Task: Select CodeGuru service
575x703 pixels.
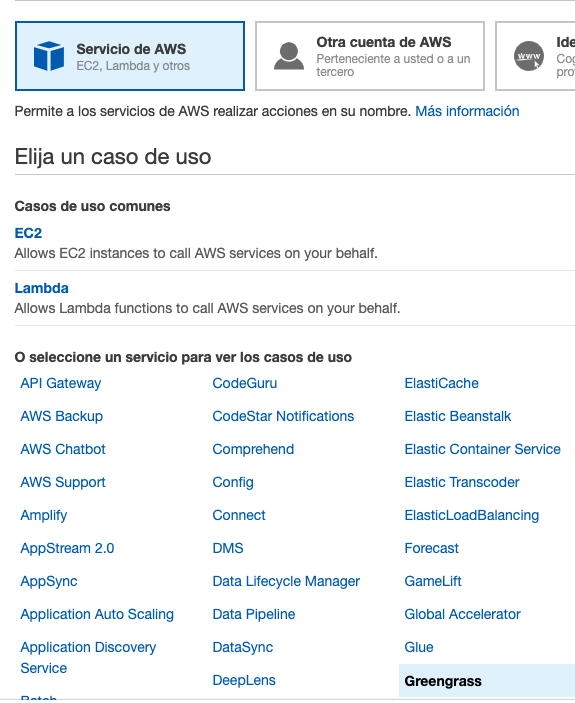Action: point(245,383)
